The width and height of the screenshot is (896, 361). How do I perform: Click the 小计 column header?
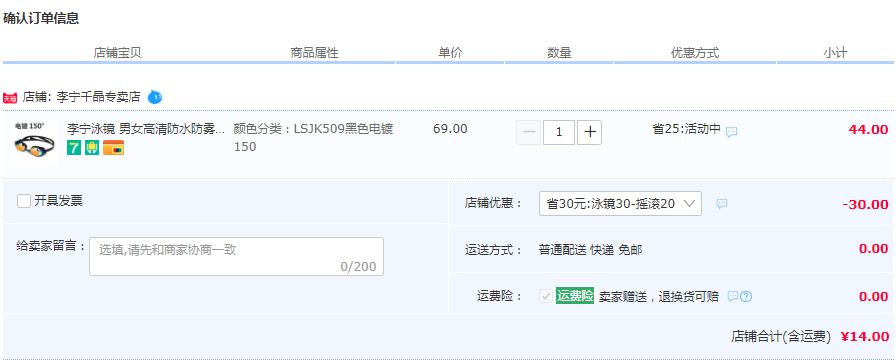click(x=835, y=53)
